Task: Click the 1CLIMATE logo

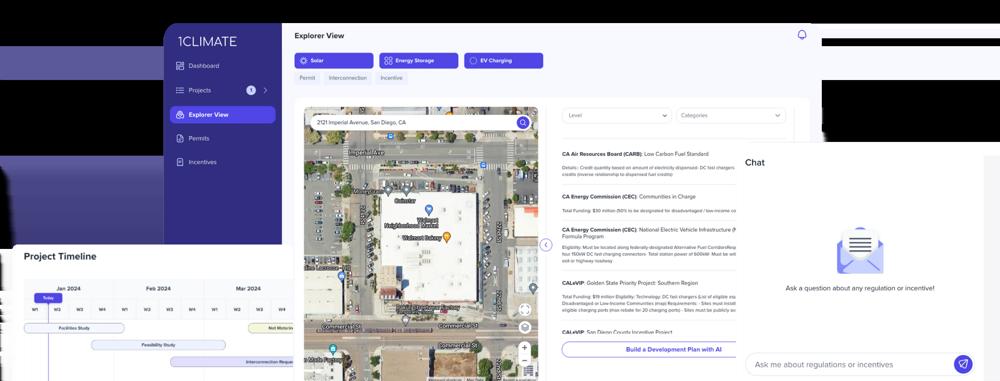Action: 207,42
